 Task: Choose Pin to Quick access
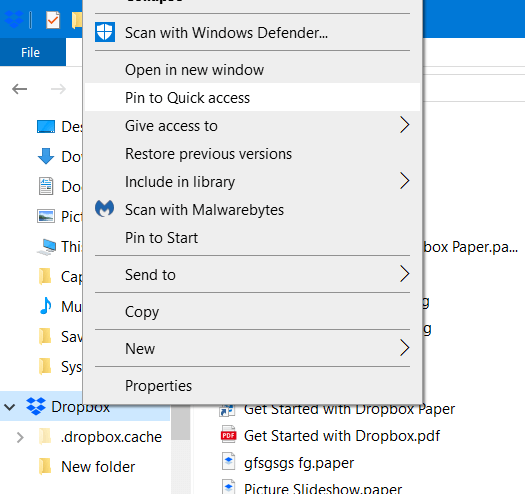click(x=252, y=97)
